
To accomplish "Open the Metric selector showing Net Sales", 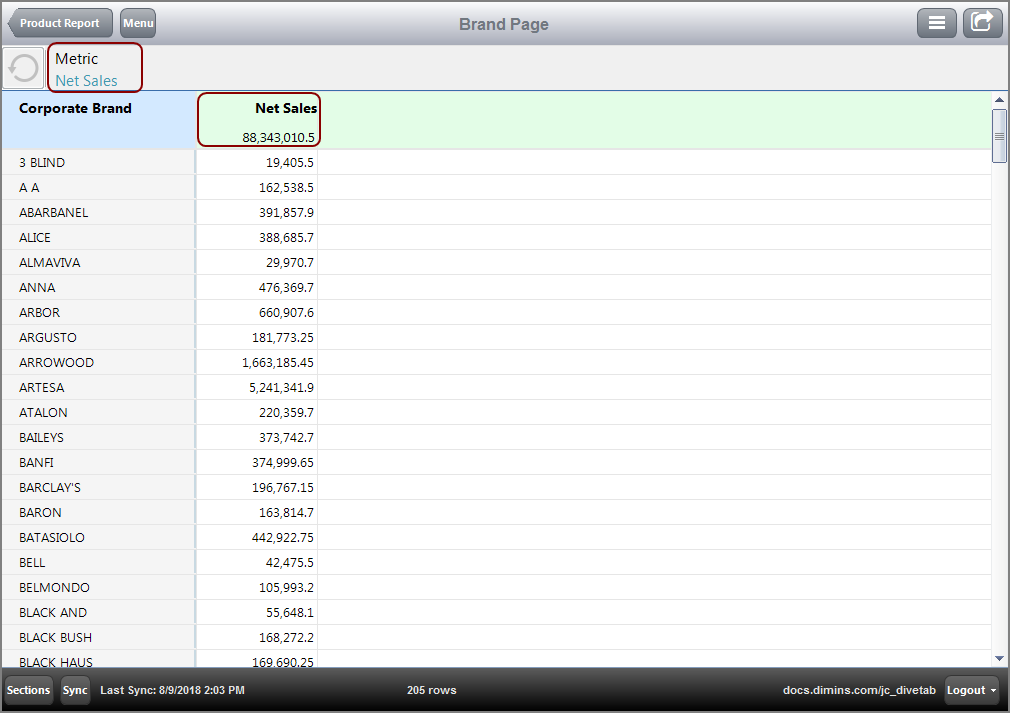I will point(94,68).
